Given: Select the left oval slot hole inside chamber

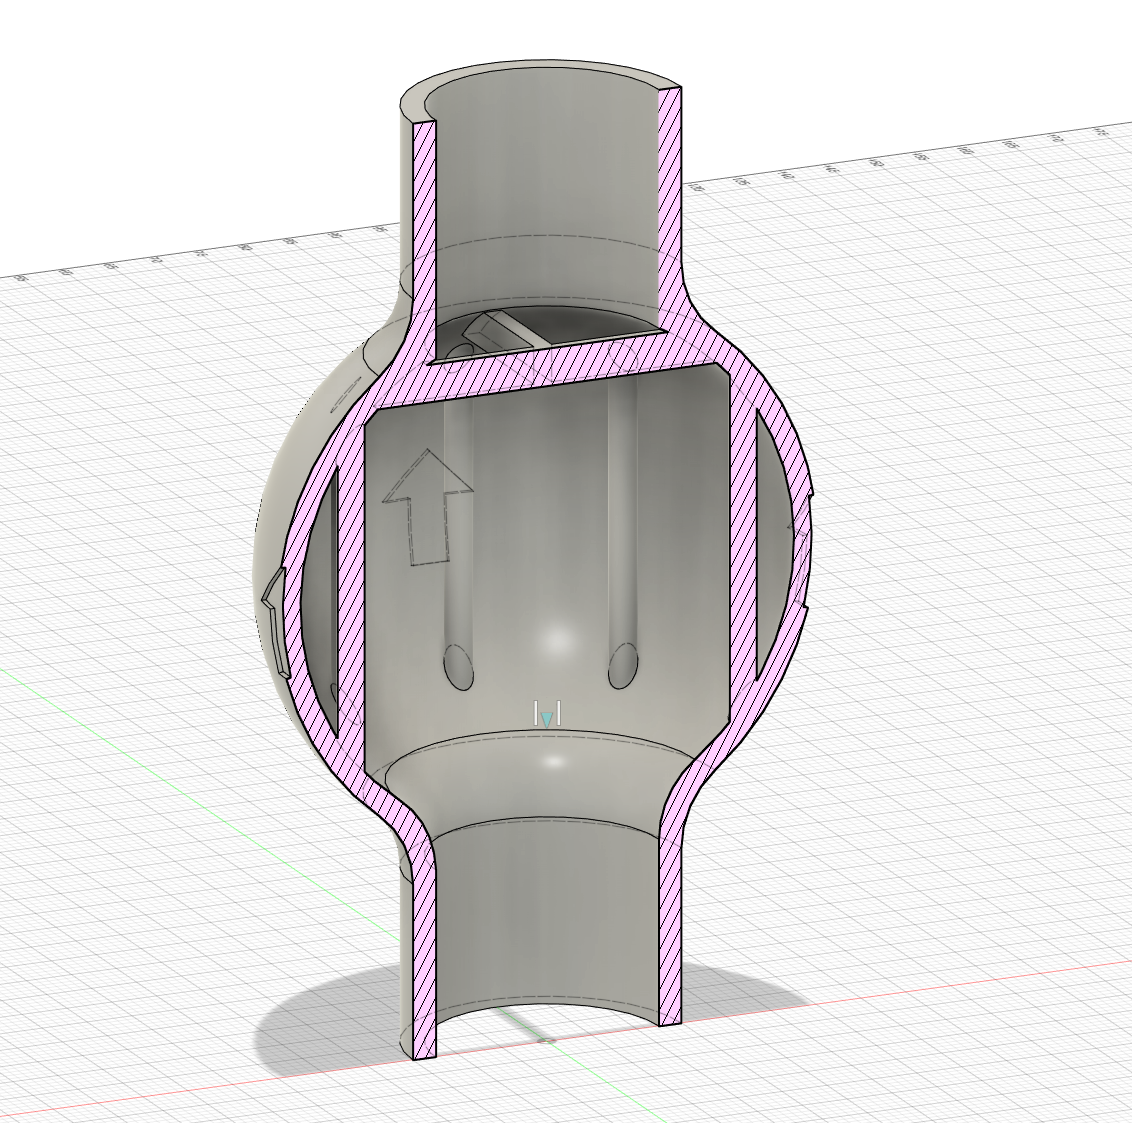Looking at the screenshot, I should coord(458,667).
